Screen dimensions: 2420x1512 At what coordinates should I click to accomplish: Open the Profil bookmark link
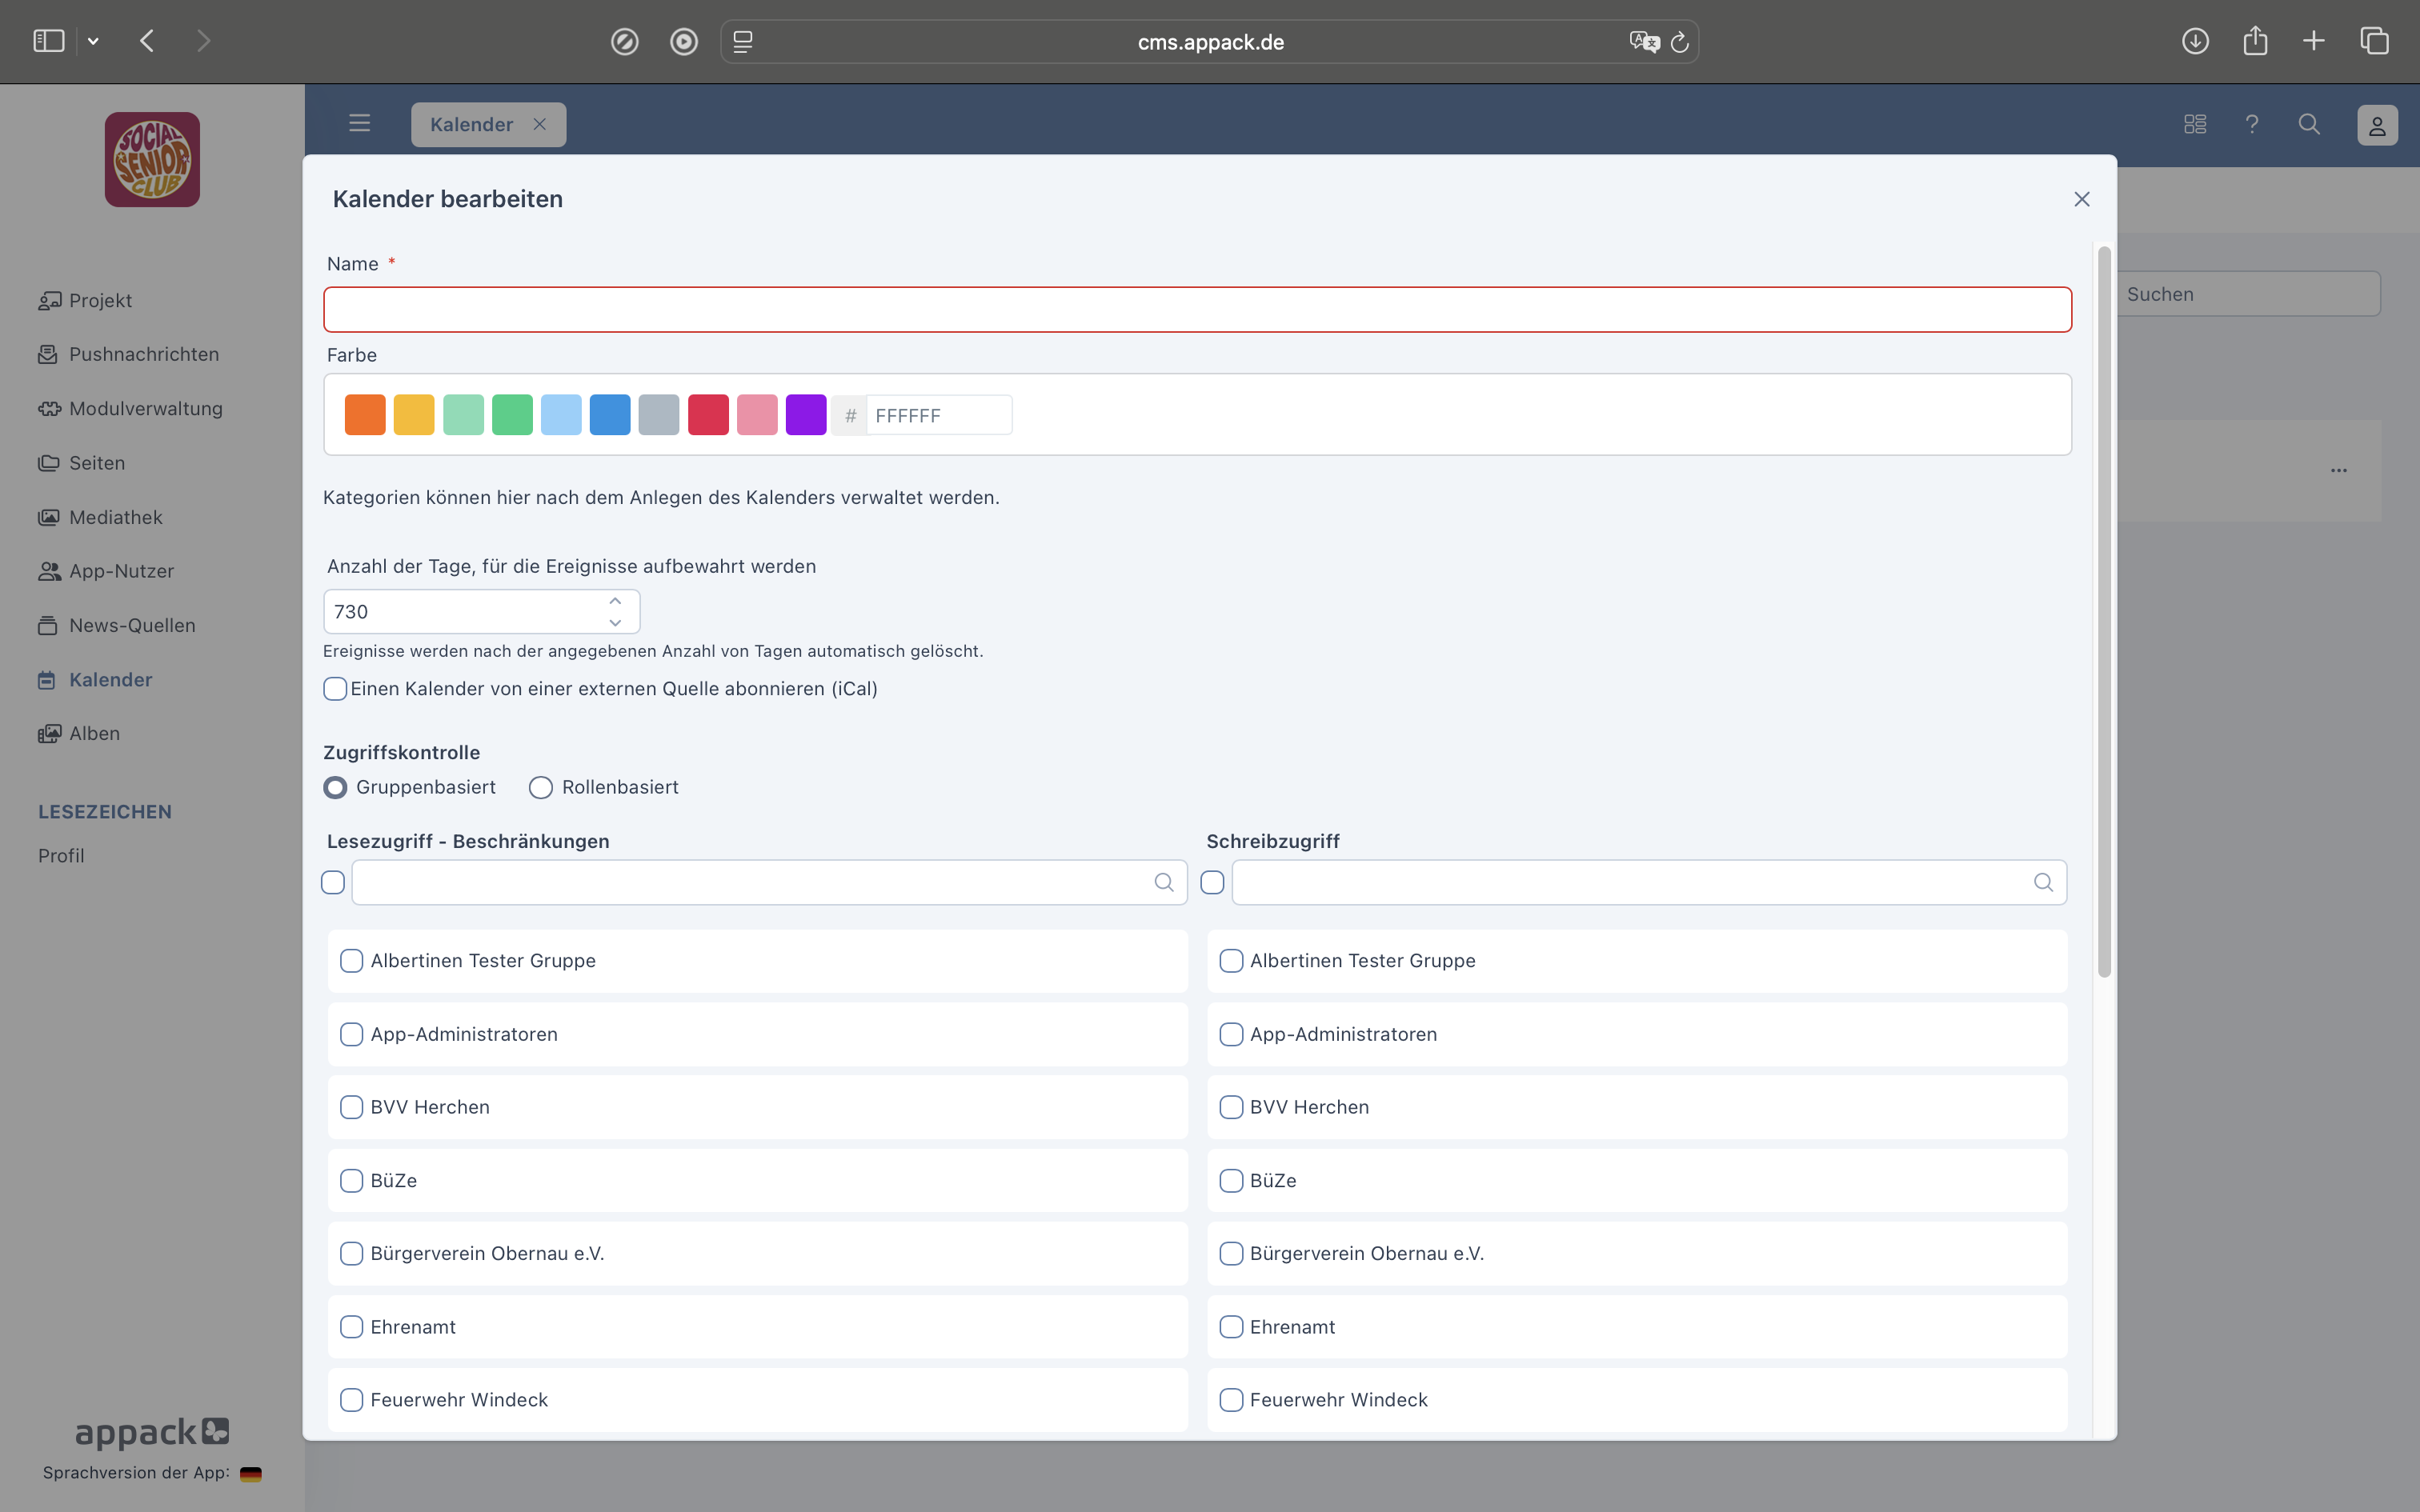pyautogui.click(x=61, y=856)
